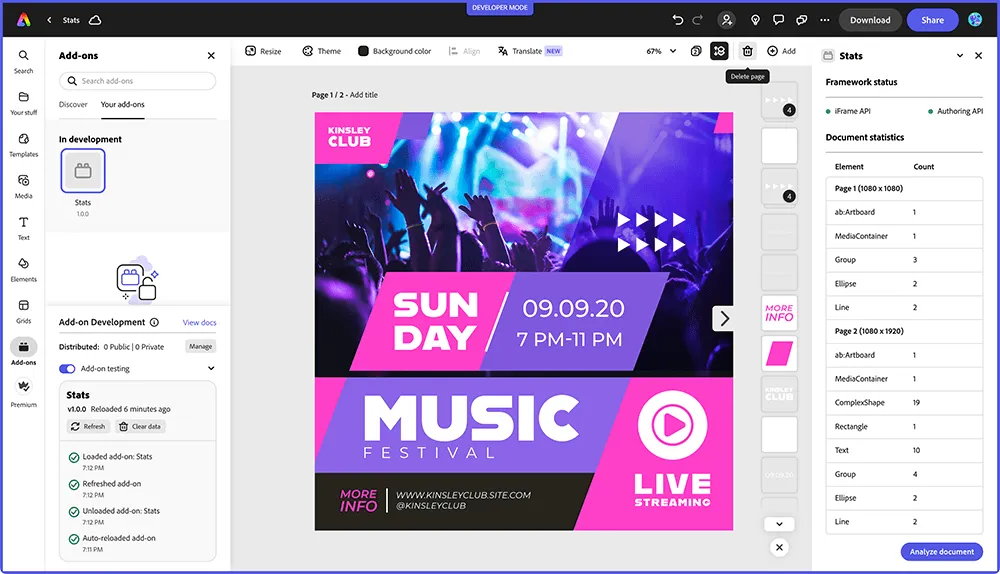This screenshot has width=1000, height=574.
Task: Click the Background color swatch
Action: 364,51
